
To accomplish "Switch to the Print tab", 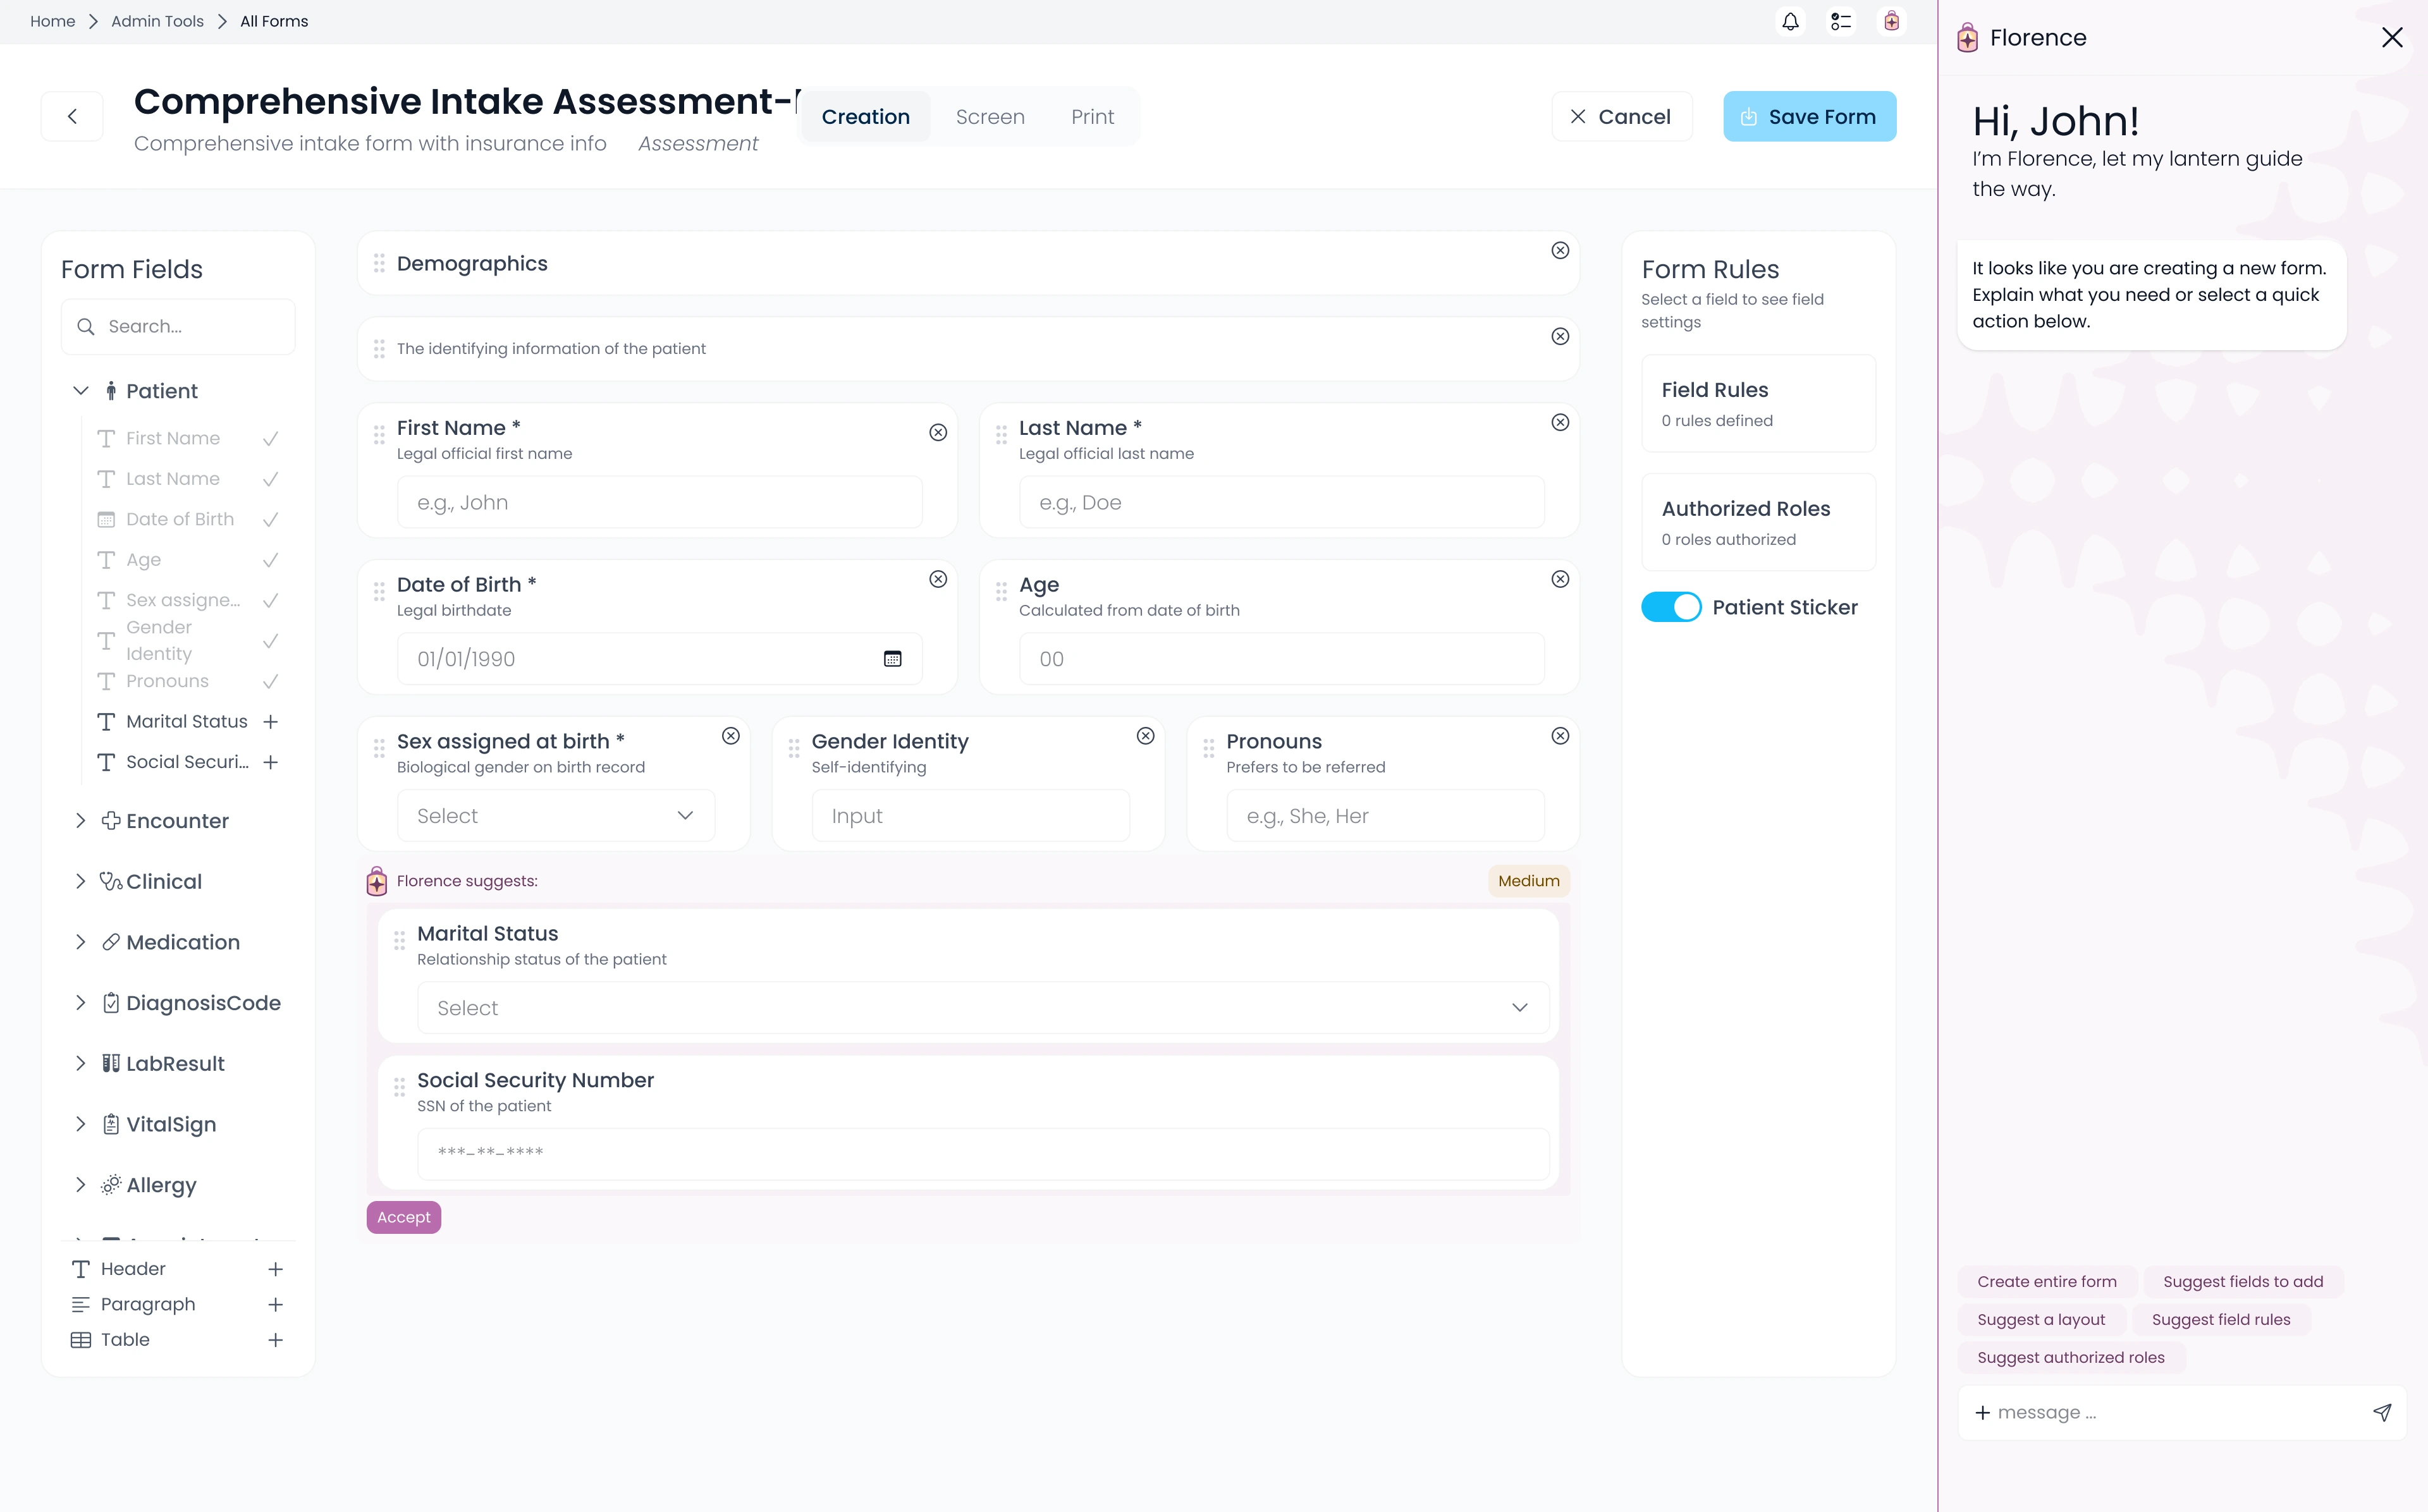I will (x=1092, y=117).
